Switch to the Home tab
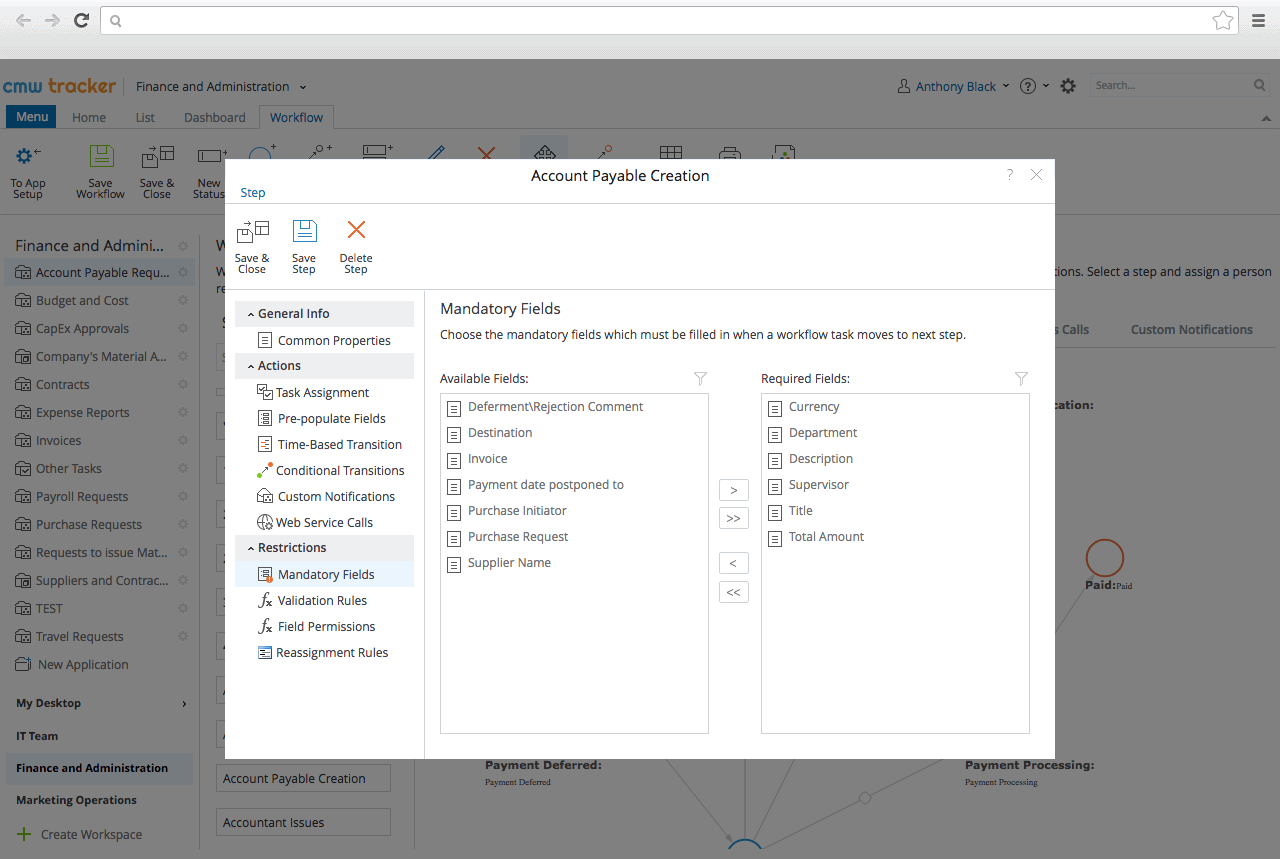This screenshot has height=859, width=1280. 89,117
